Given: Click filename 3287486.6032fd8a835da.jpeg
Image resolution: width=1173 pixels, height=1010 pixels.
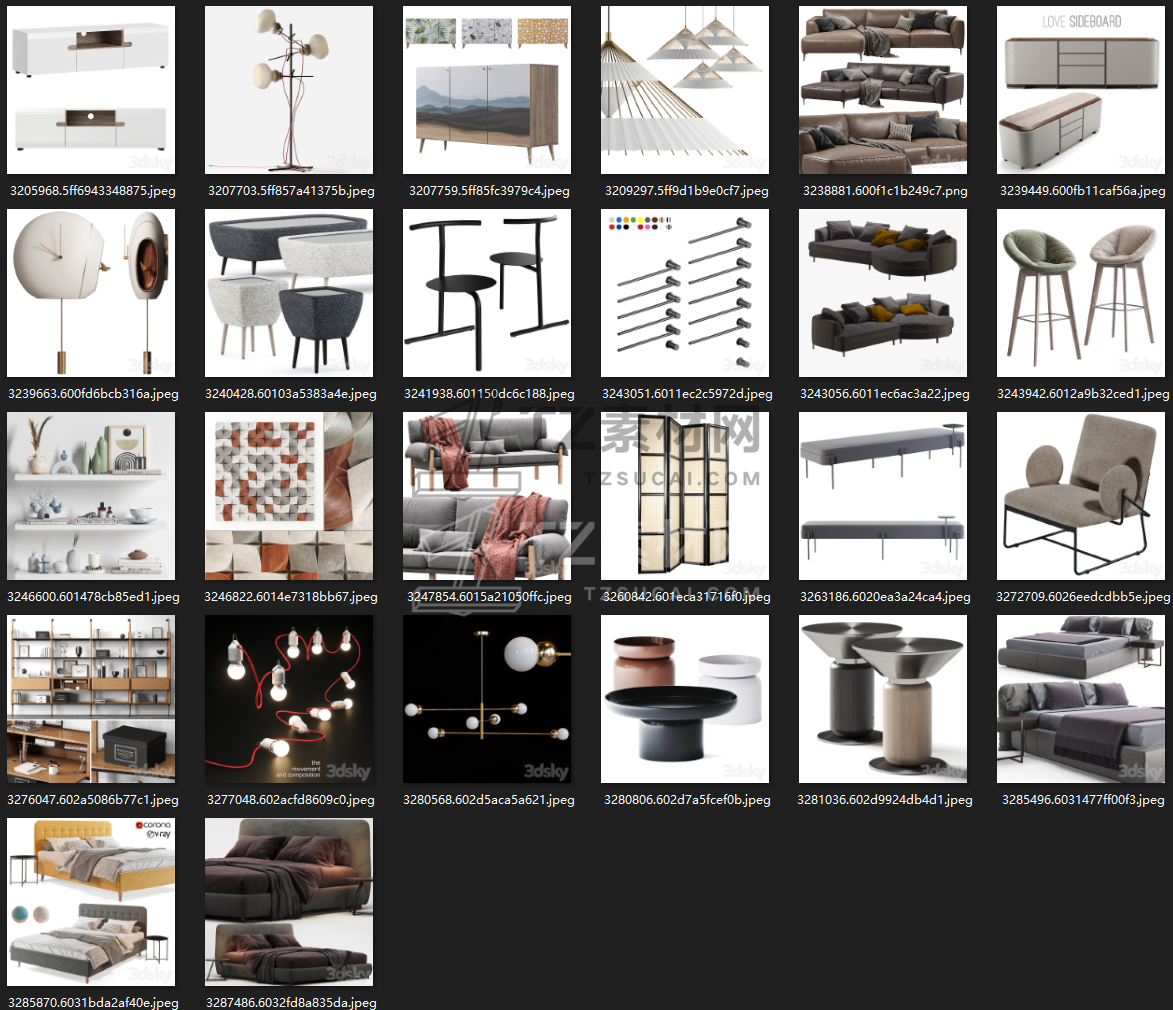Looking at the screenshot, I should coord(291,1003).
